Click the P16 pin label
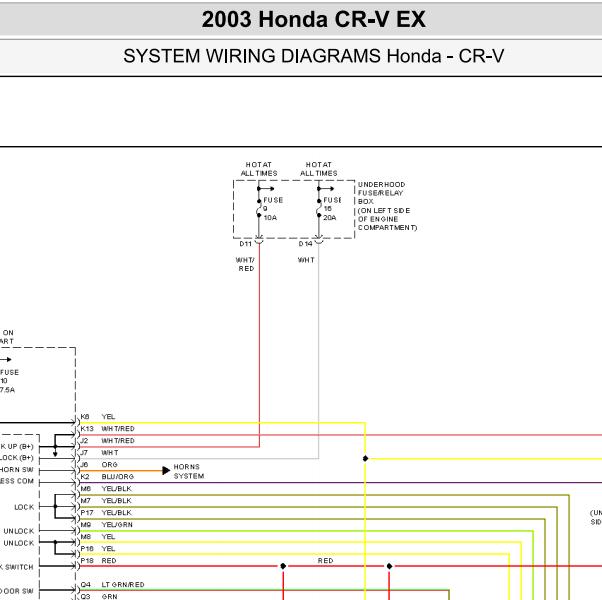The height and width of the screenshot is (600, 602). coord(87,549)
